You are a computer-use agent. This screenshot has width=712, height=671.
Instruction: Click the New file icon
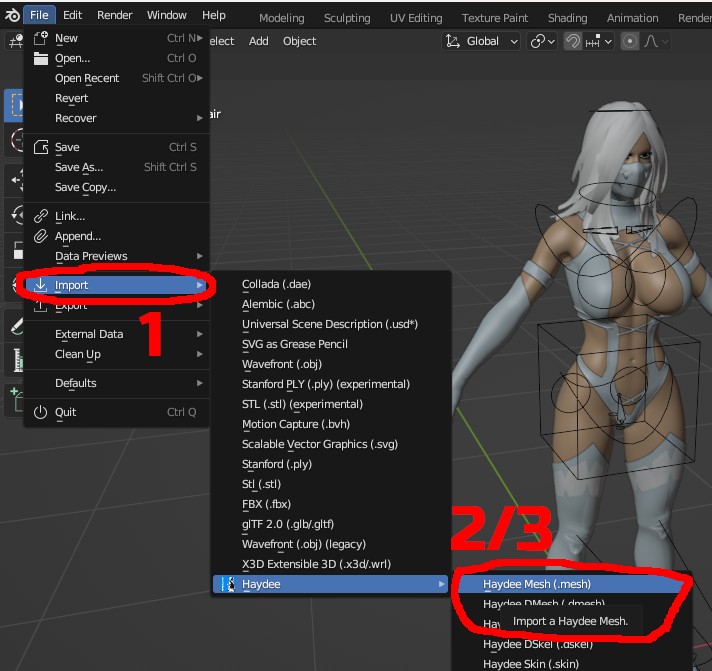tap(41, 38)
